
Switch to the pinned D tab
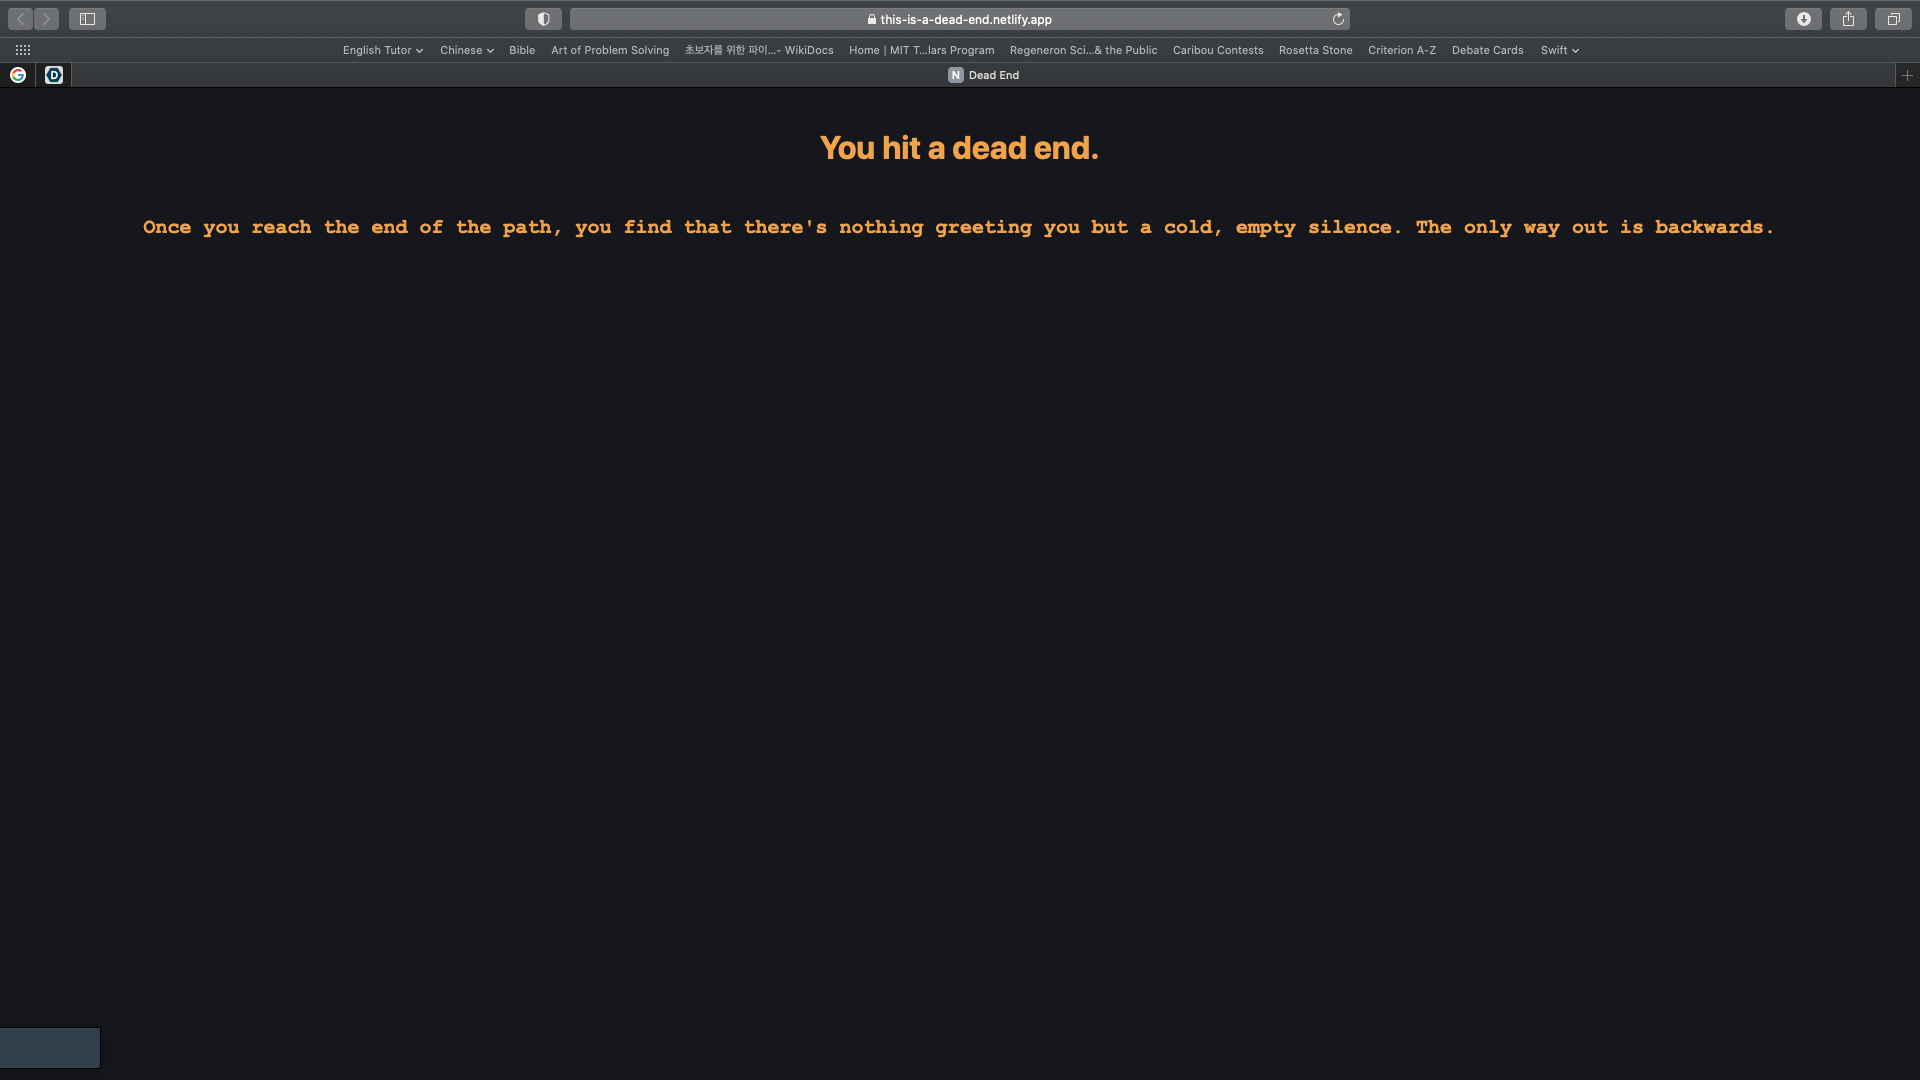[54, 75]
